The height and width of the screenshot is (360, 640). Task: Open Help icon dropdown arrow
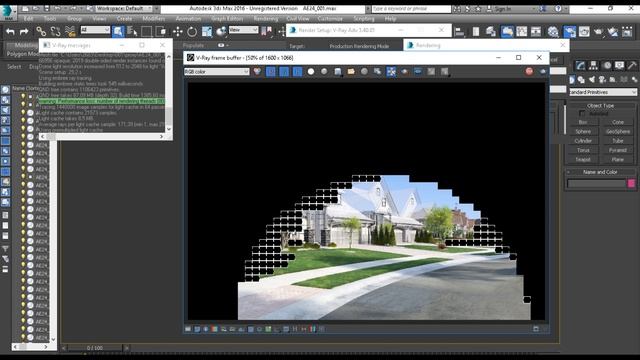point(565,9)
